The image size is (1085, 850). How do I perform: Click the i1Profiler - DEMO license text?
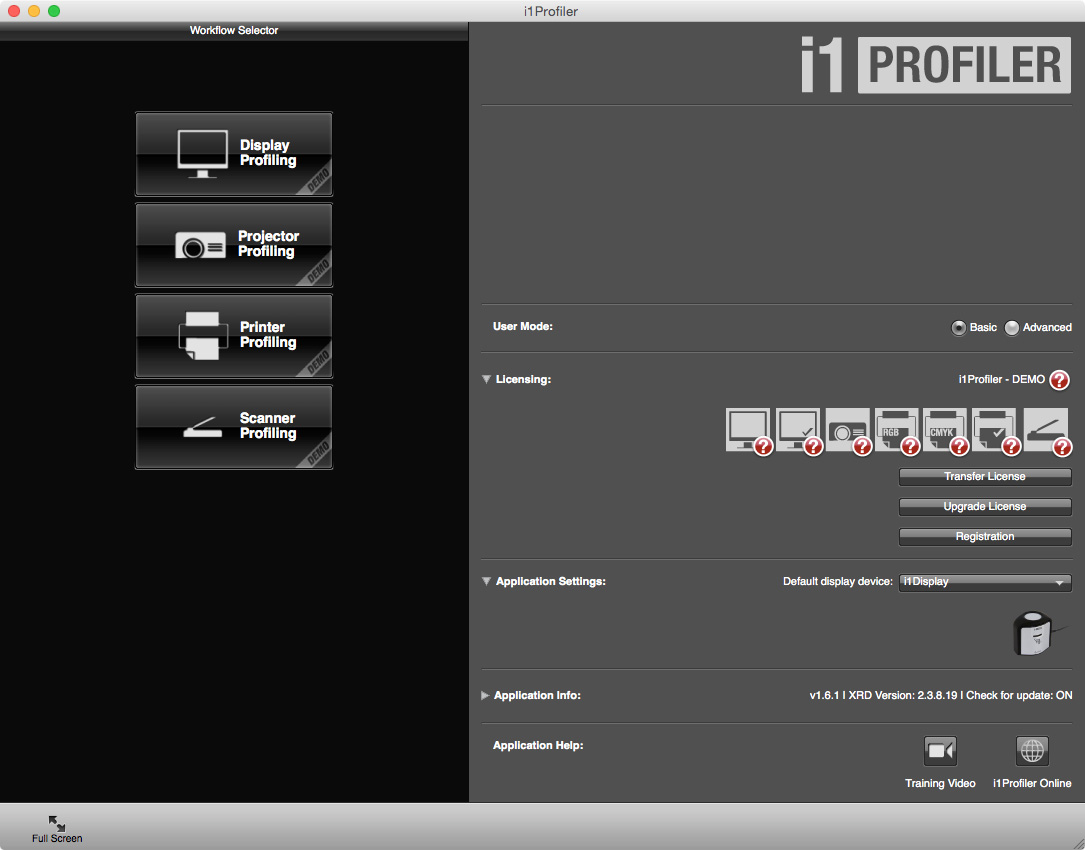(1001, 379)
